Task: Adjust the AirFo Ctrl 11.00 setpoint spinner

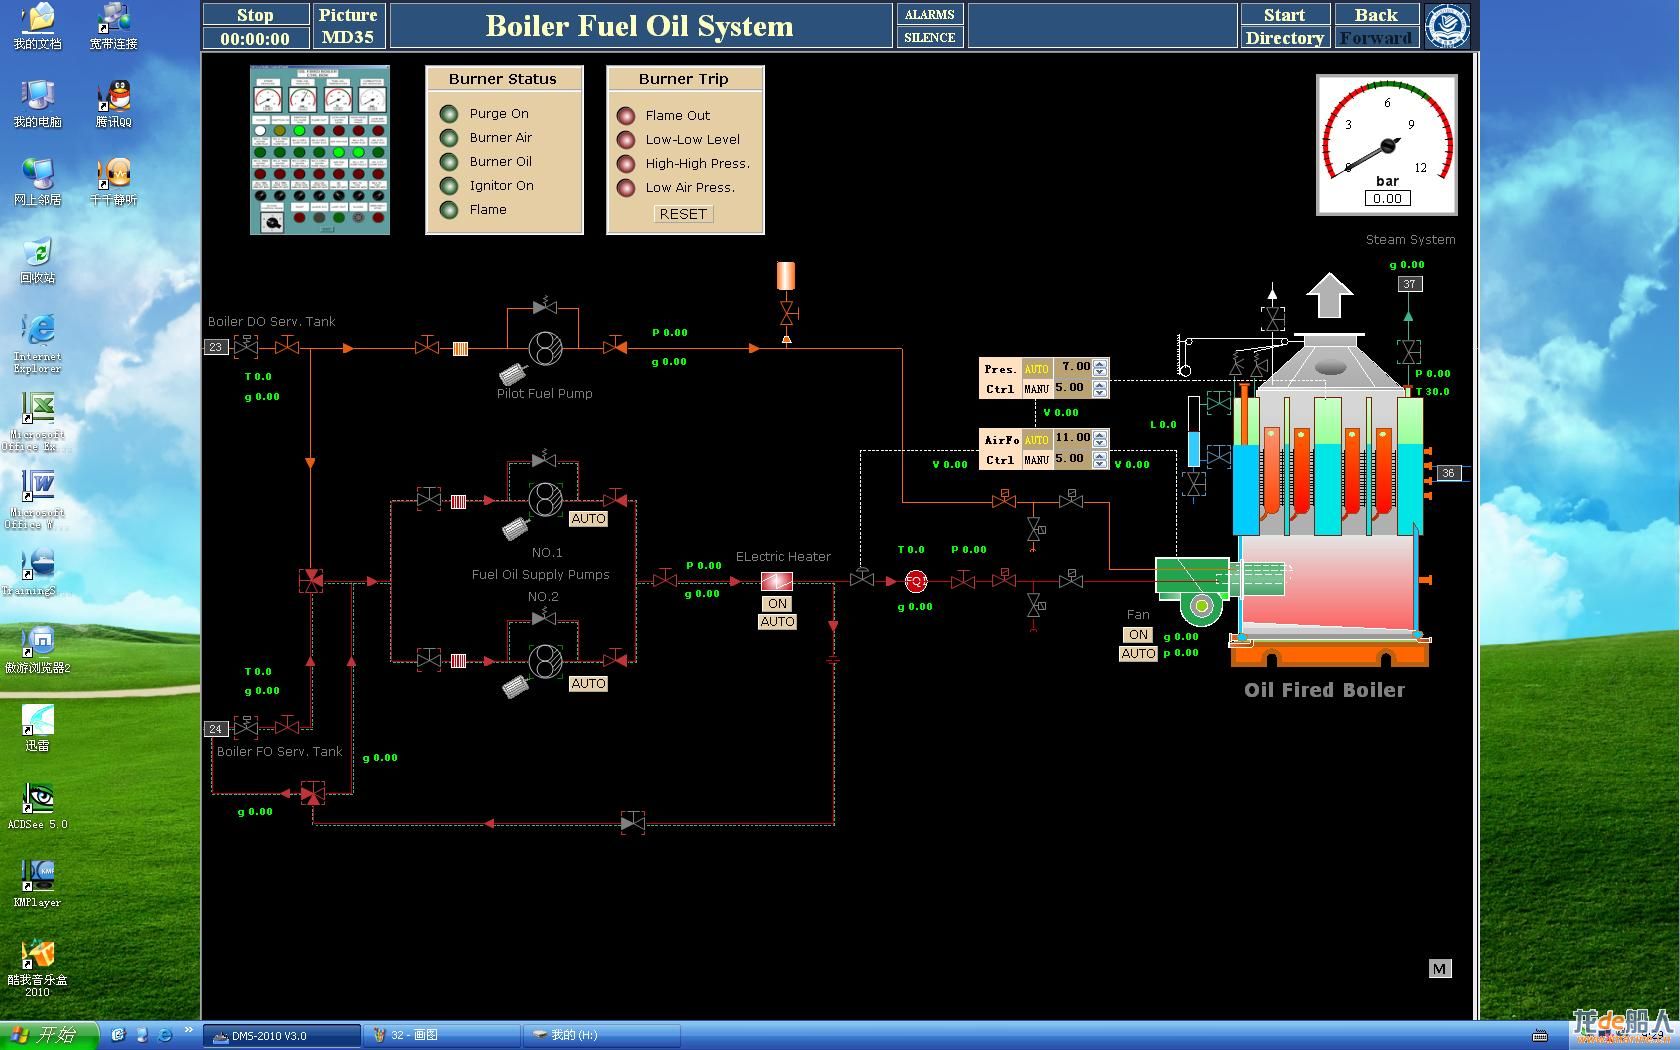Action: coord(1100,438)
